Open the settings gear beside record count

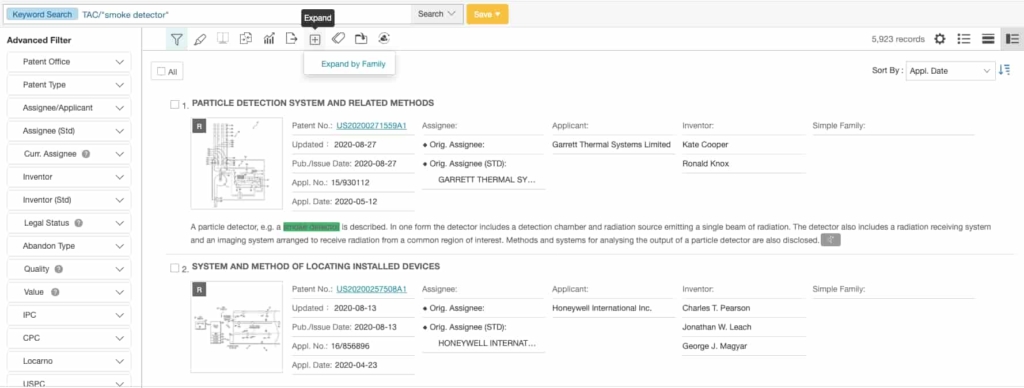[x=940, y=39]
